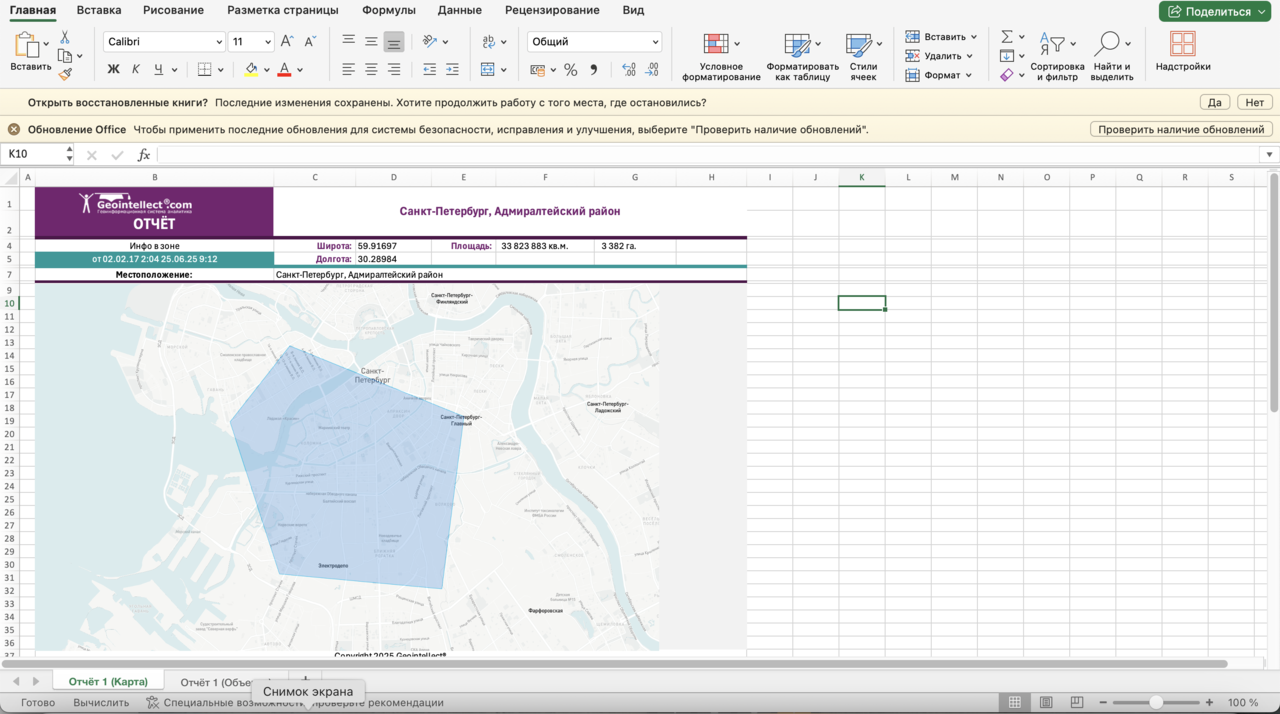1280x714 pixels.
Task: Click Проверить наличие обновлений button
Action: pyautogui.click(x=1181, y=129)
